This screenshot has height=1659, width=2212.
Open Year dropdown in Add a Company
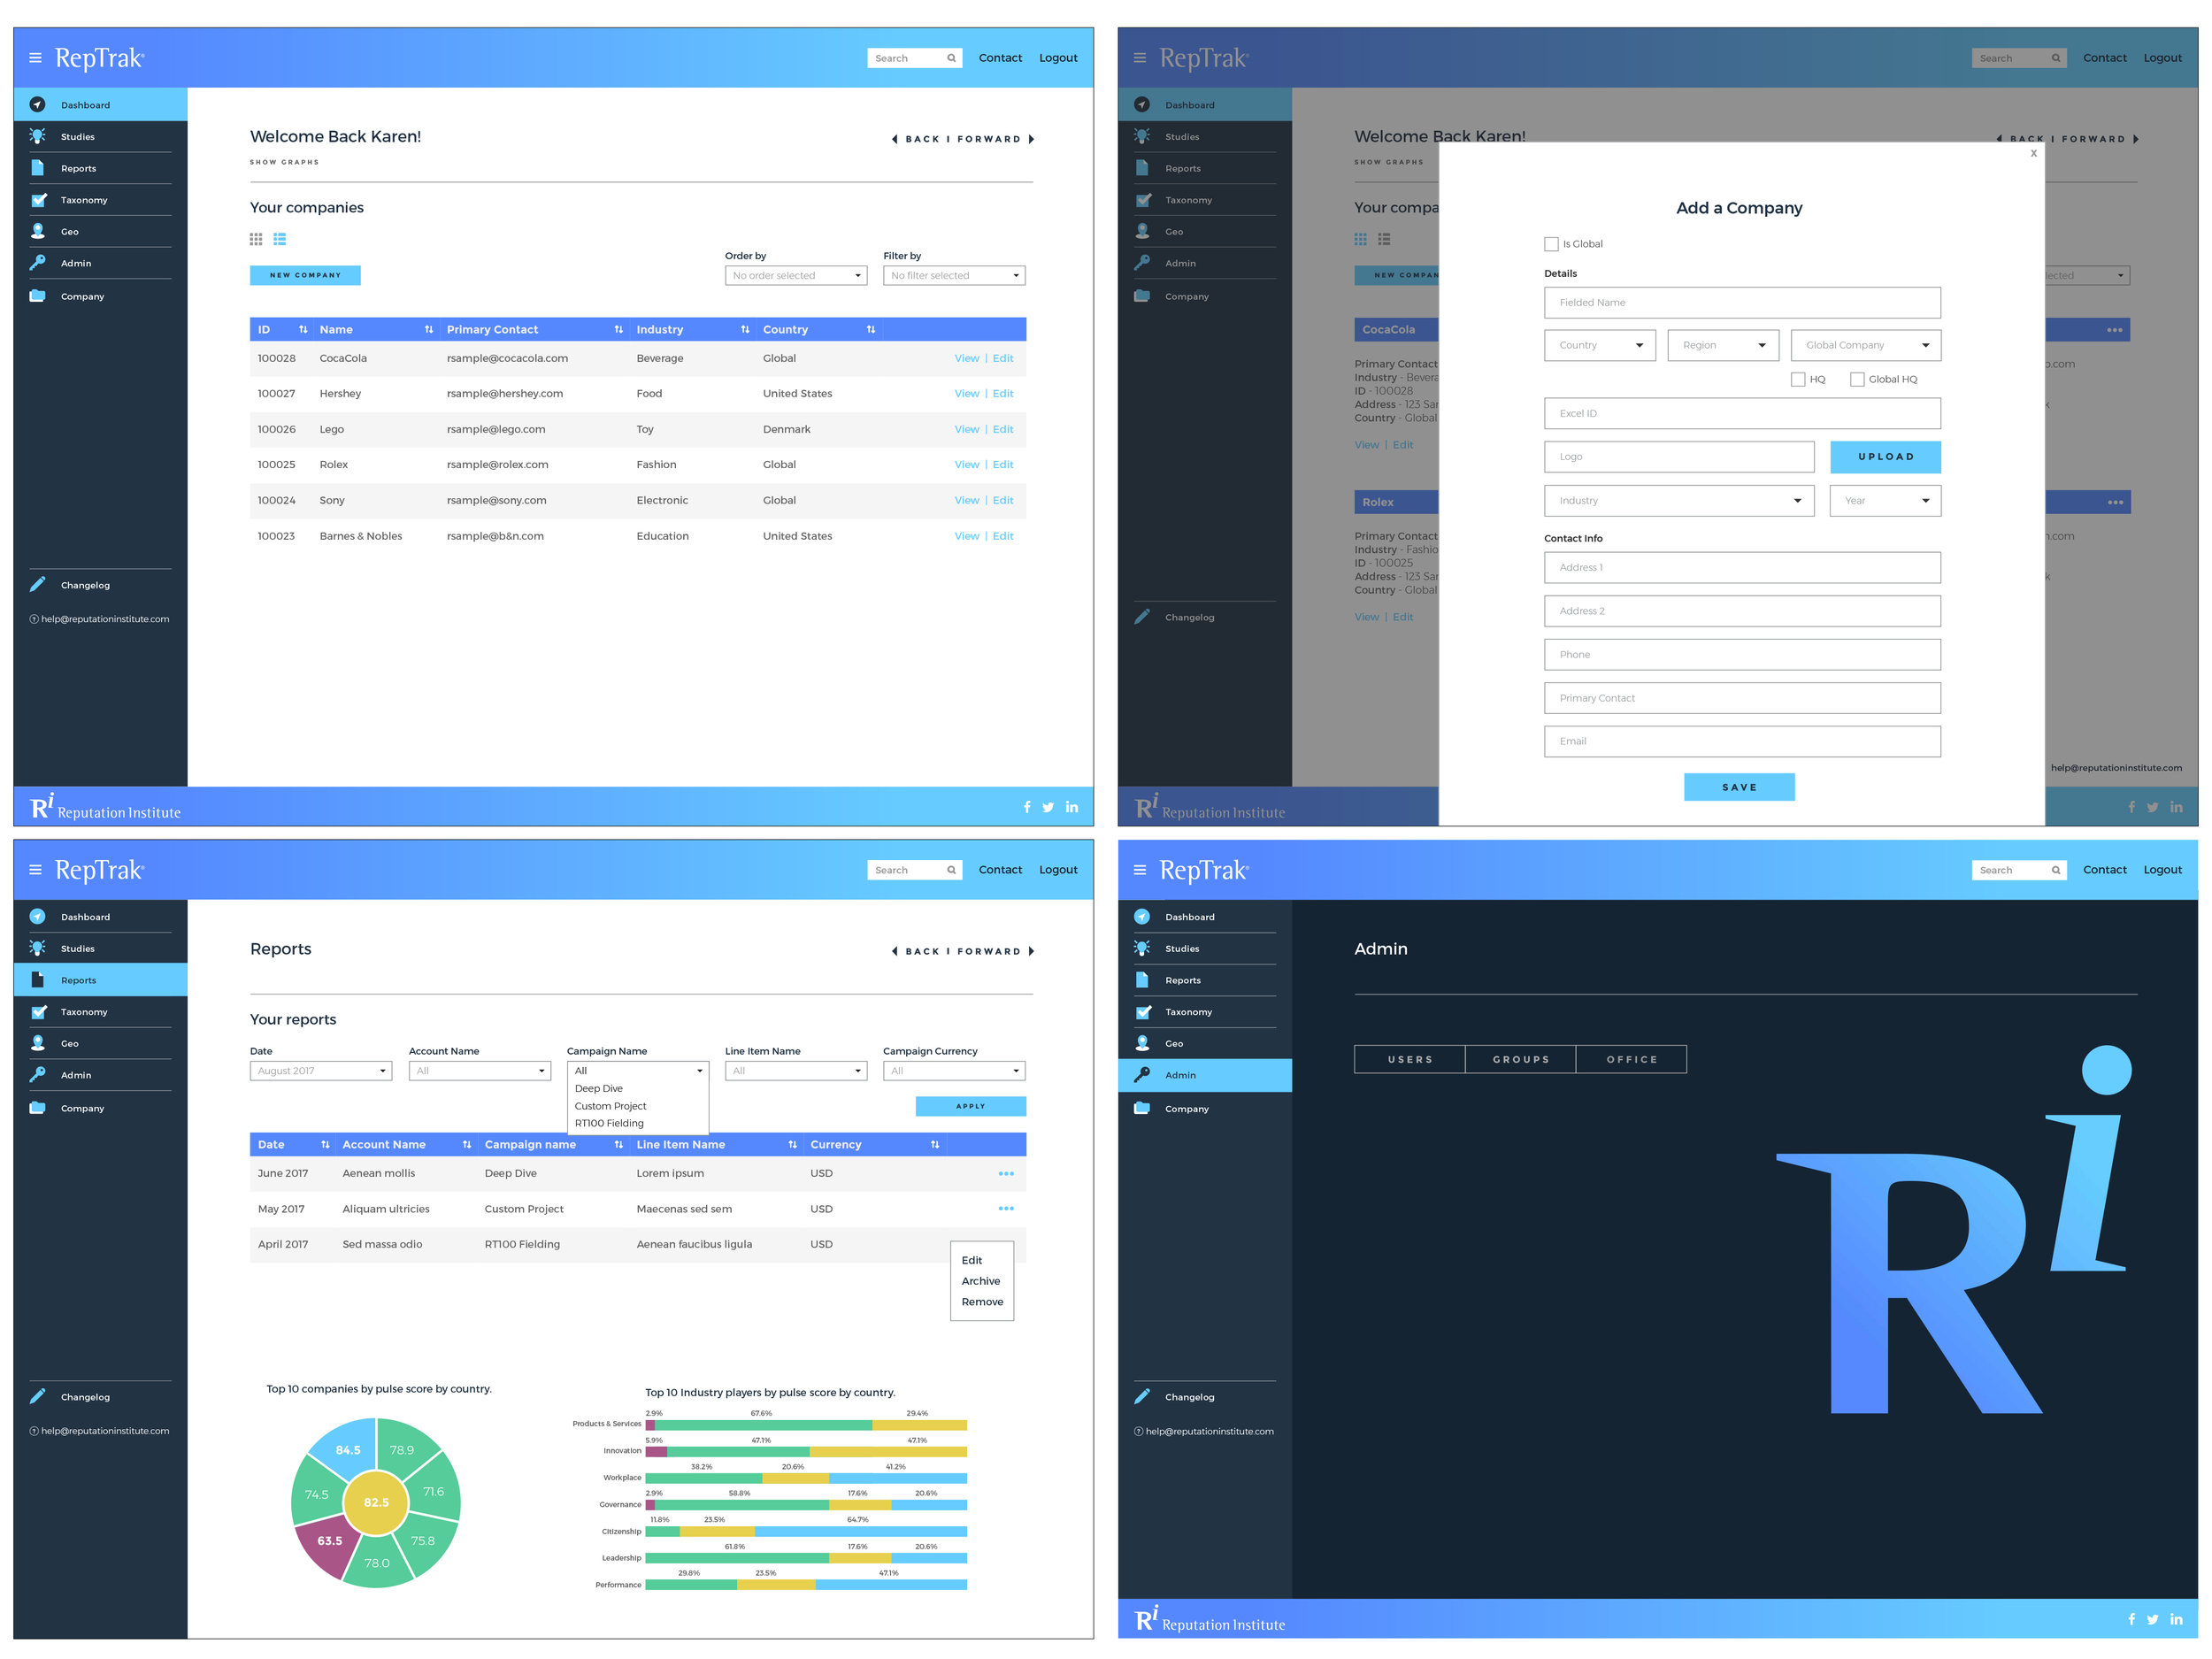pyautogui.click(x=1886, y=500)
